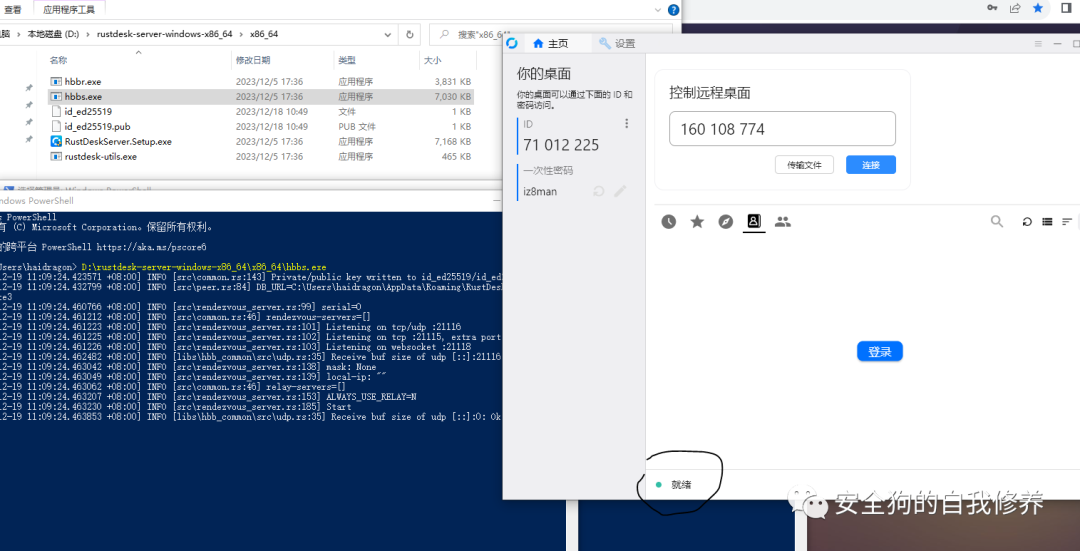
Task: Open the 设置 settings tab
Action: click(616, 43)
